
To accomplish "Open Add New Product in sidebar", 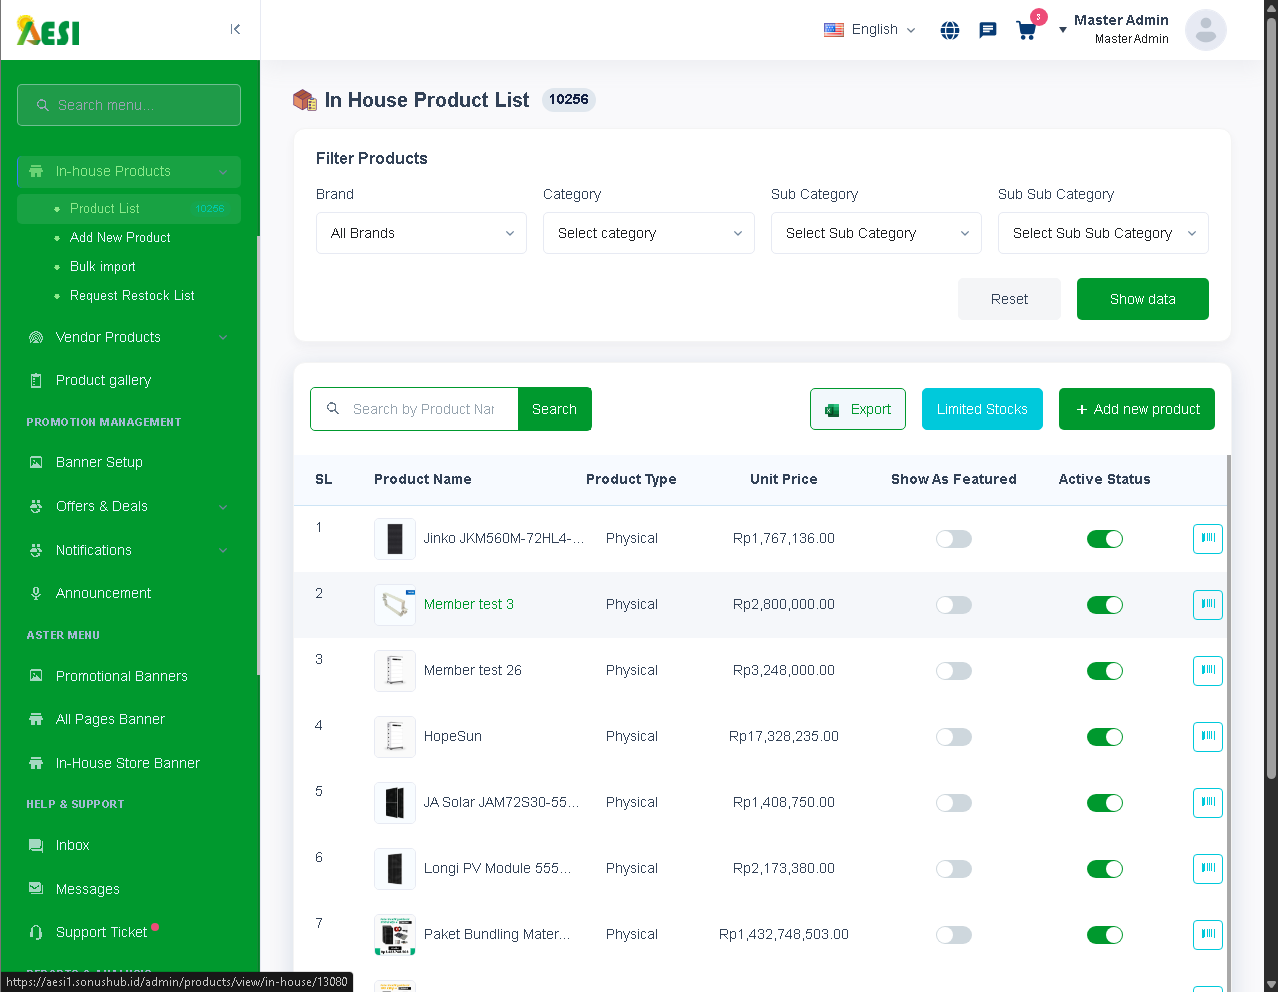I will pos(120,238).
